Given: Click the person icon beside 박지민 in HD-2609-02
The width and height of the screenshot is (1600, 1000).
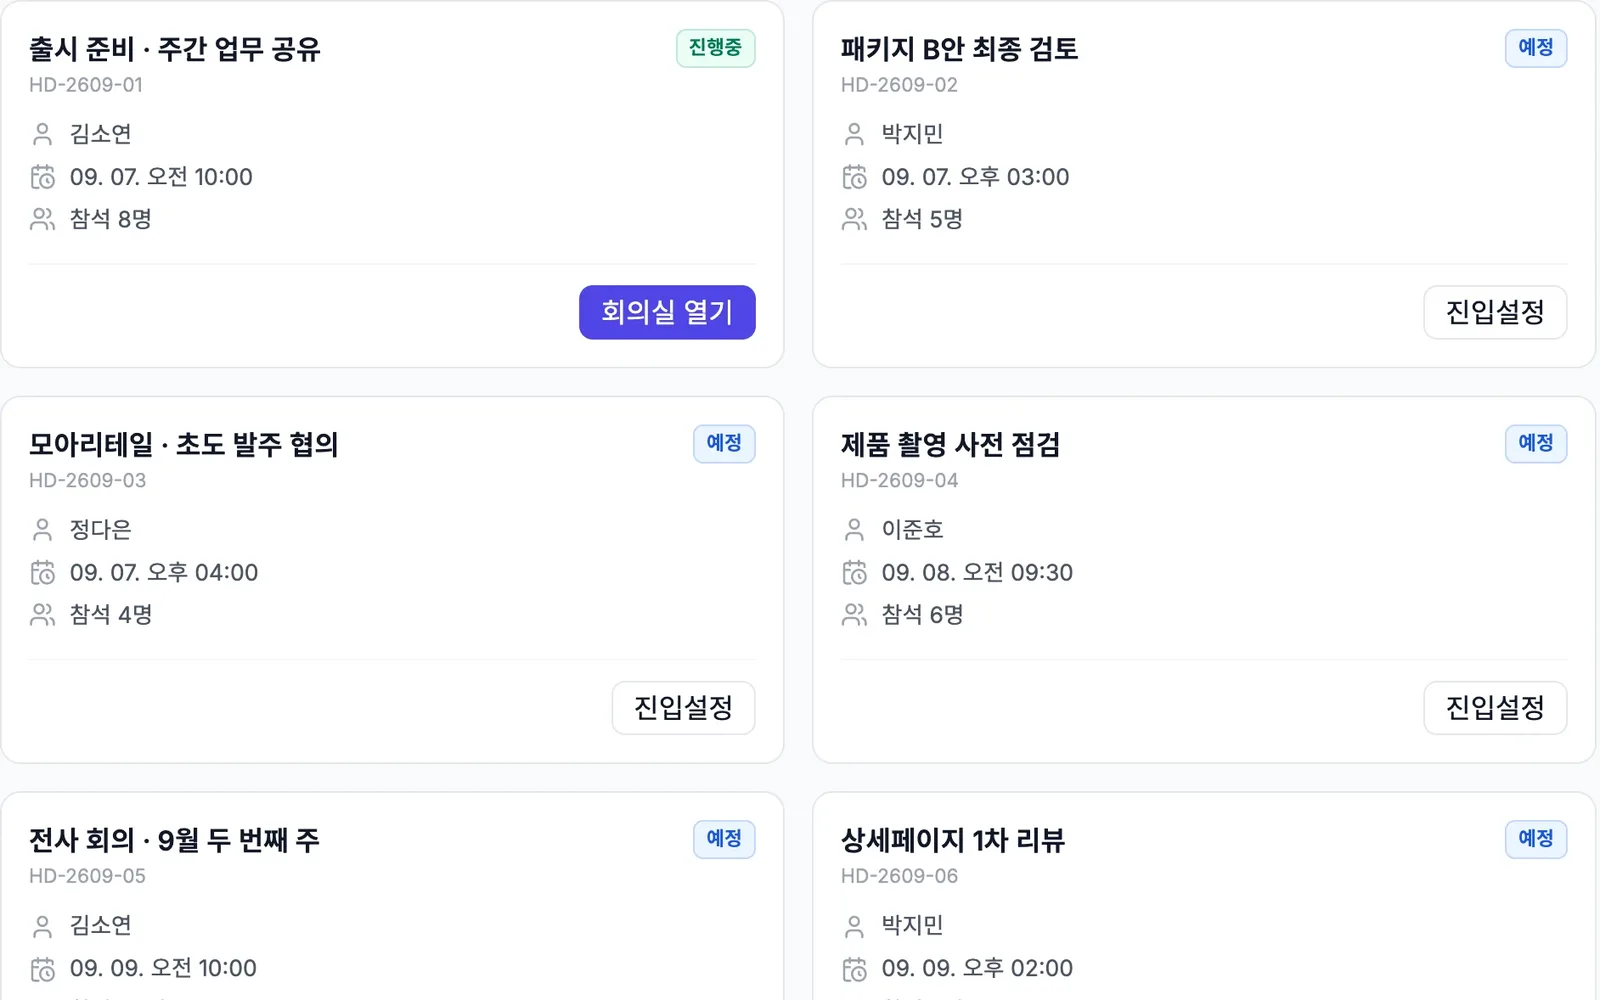Looking at the screenshot, I should coord(854,134).
